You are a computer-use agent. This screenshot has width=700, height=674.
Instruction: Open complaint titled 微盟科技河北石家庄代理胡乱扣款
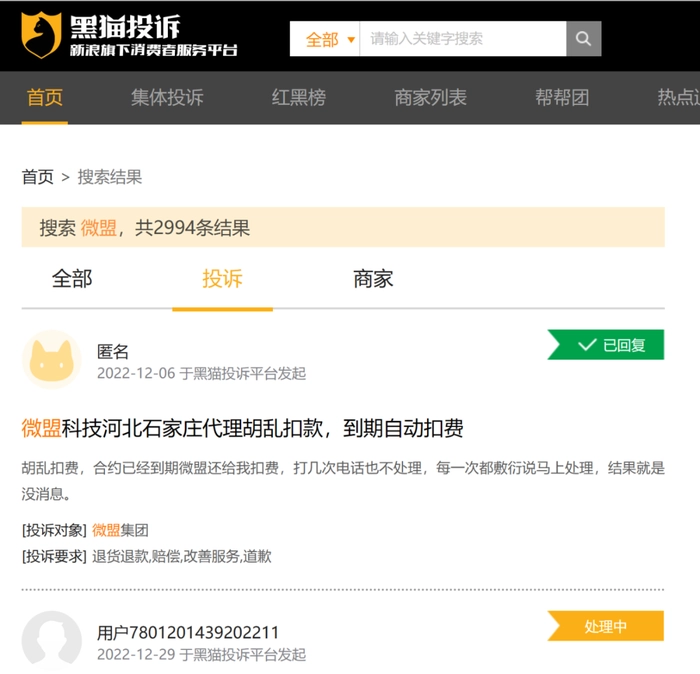(242, 429)
